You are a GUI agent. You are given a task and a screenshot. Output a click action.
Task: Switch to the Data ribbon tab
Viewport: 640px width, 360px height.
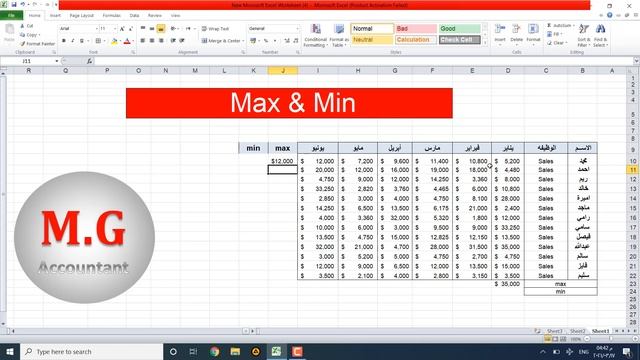pyautogui.click(x=134, y=16)
